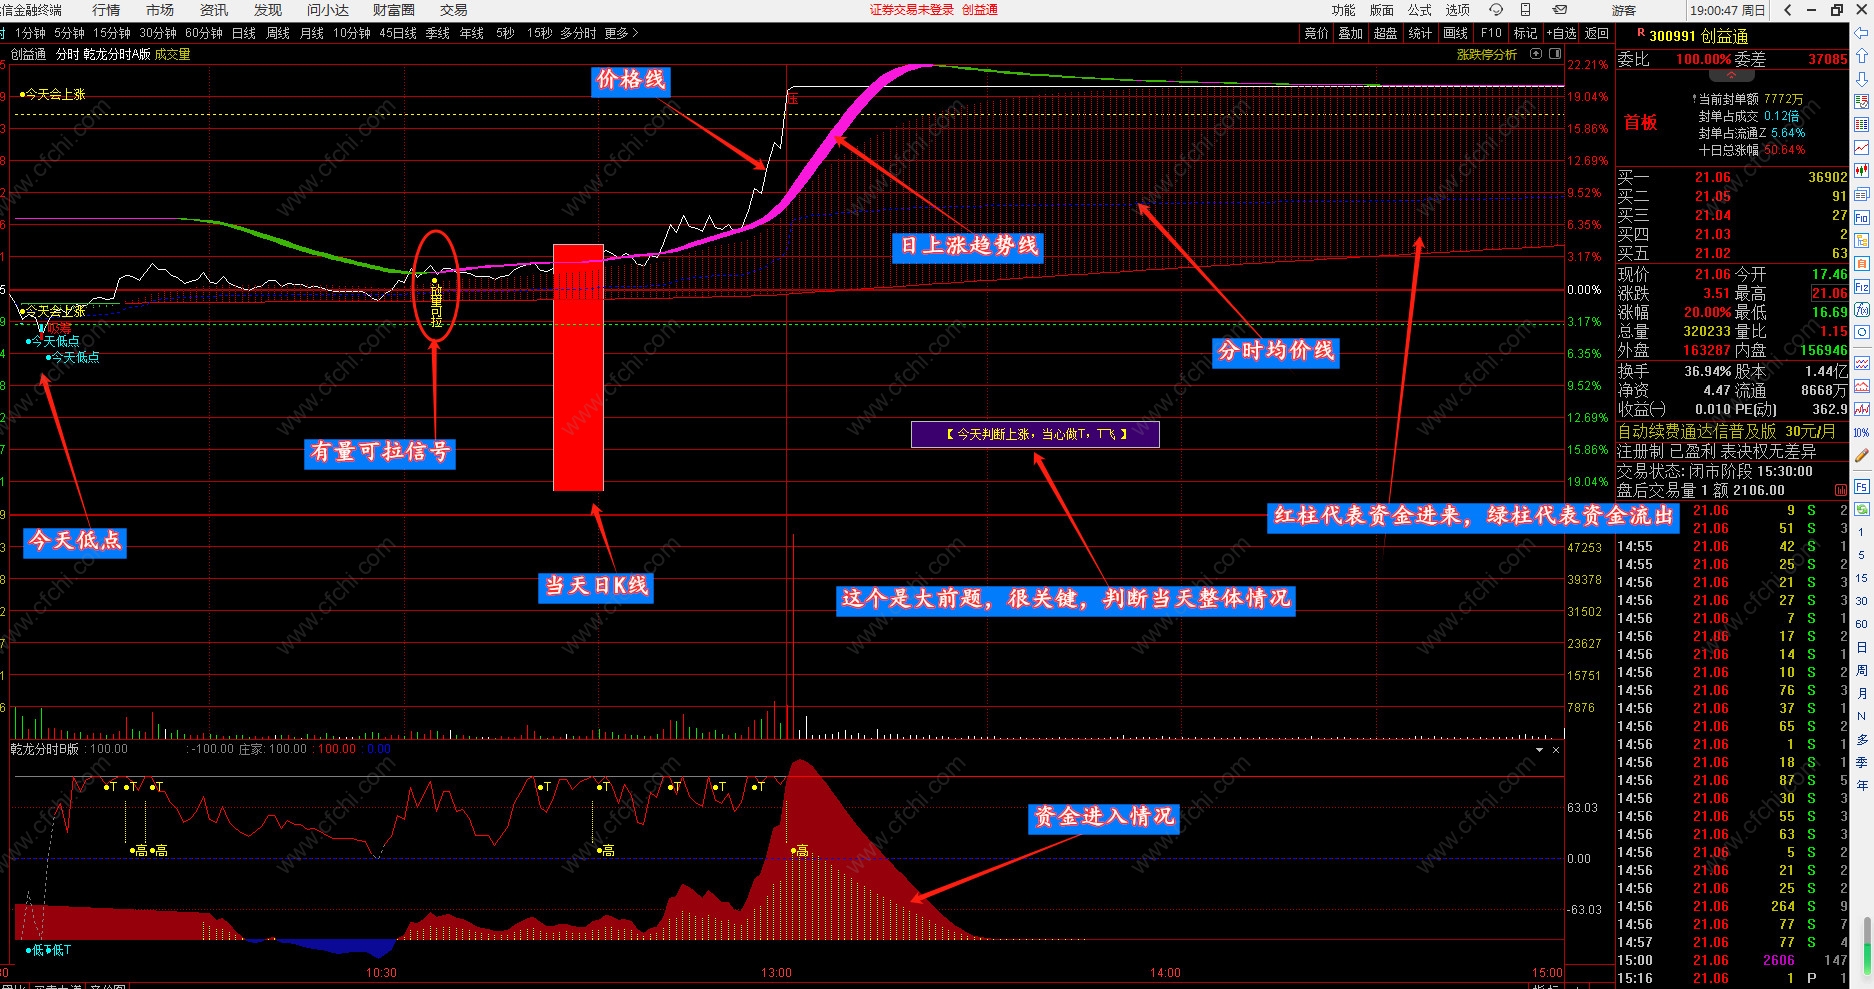Collapse the 乾龙分时B版 indicator panel with its arrow
Image resolution: width=1874 pixels, height=989 pixels.
click(1539, 749)
